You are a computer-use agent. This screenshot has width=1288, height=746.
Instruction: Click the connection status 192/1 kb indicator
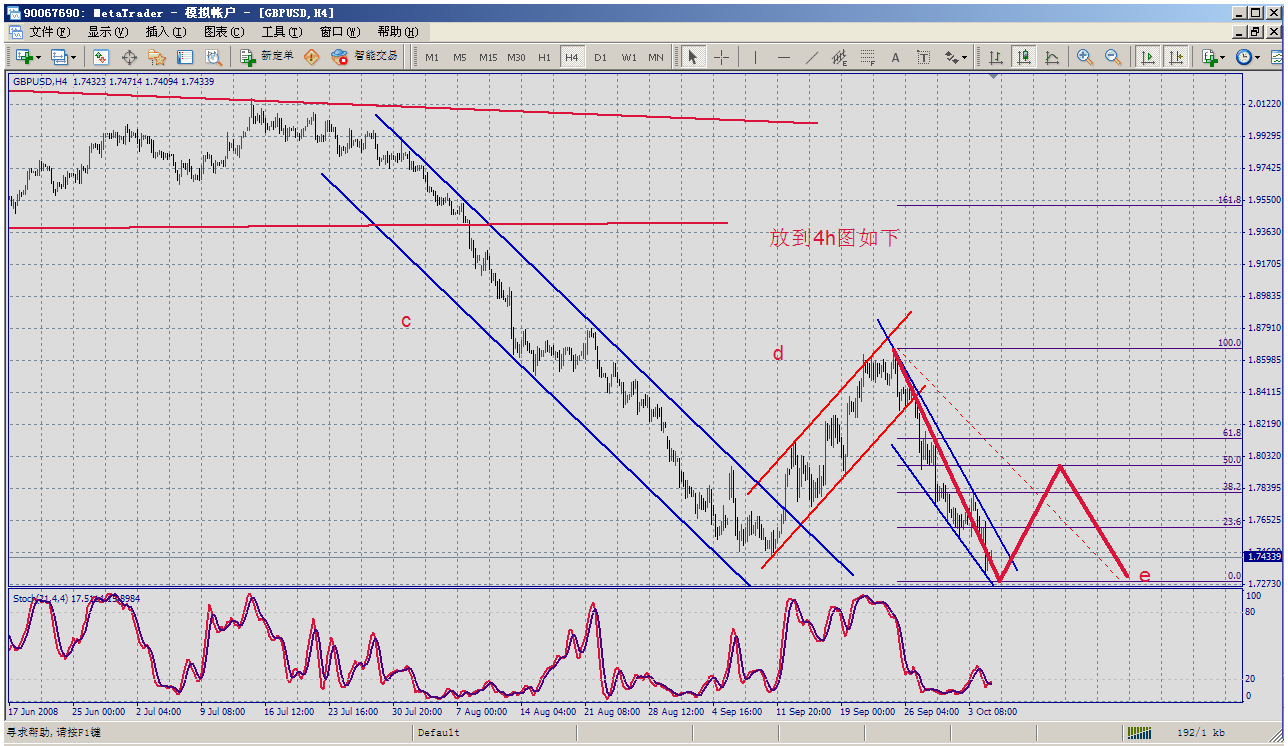[1201, 733]
